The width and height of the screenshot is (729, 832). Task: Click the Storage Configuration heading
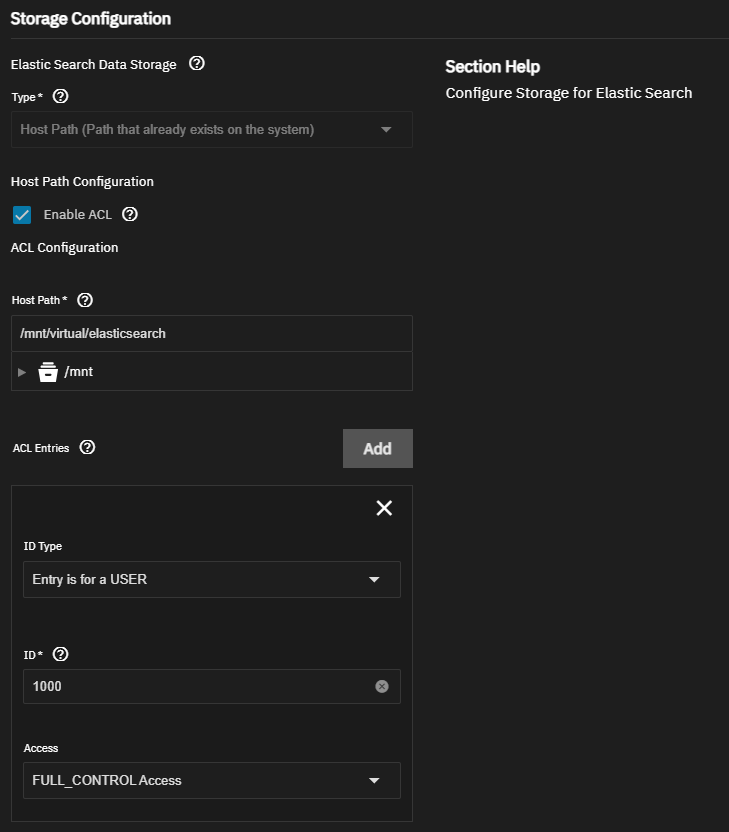91,19
